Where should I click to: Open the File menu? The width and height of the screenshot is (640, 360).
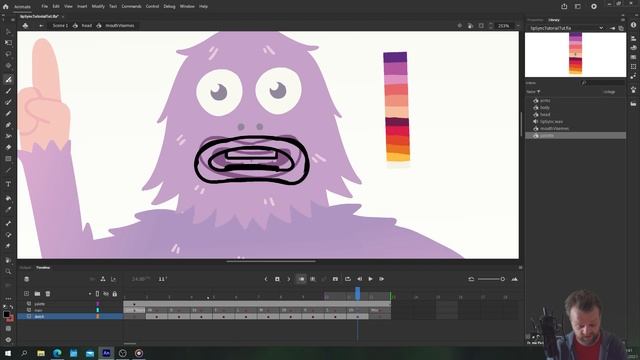(x=44, y=7)
